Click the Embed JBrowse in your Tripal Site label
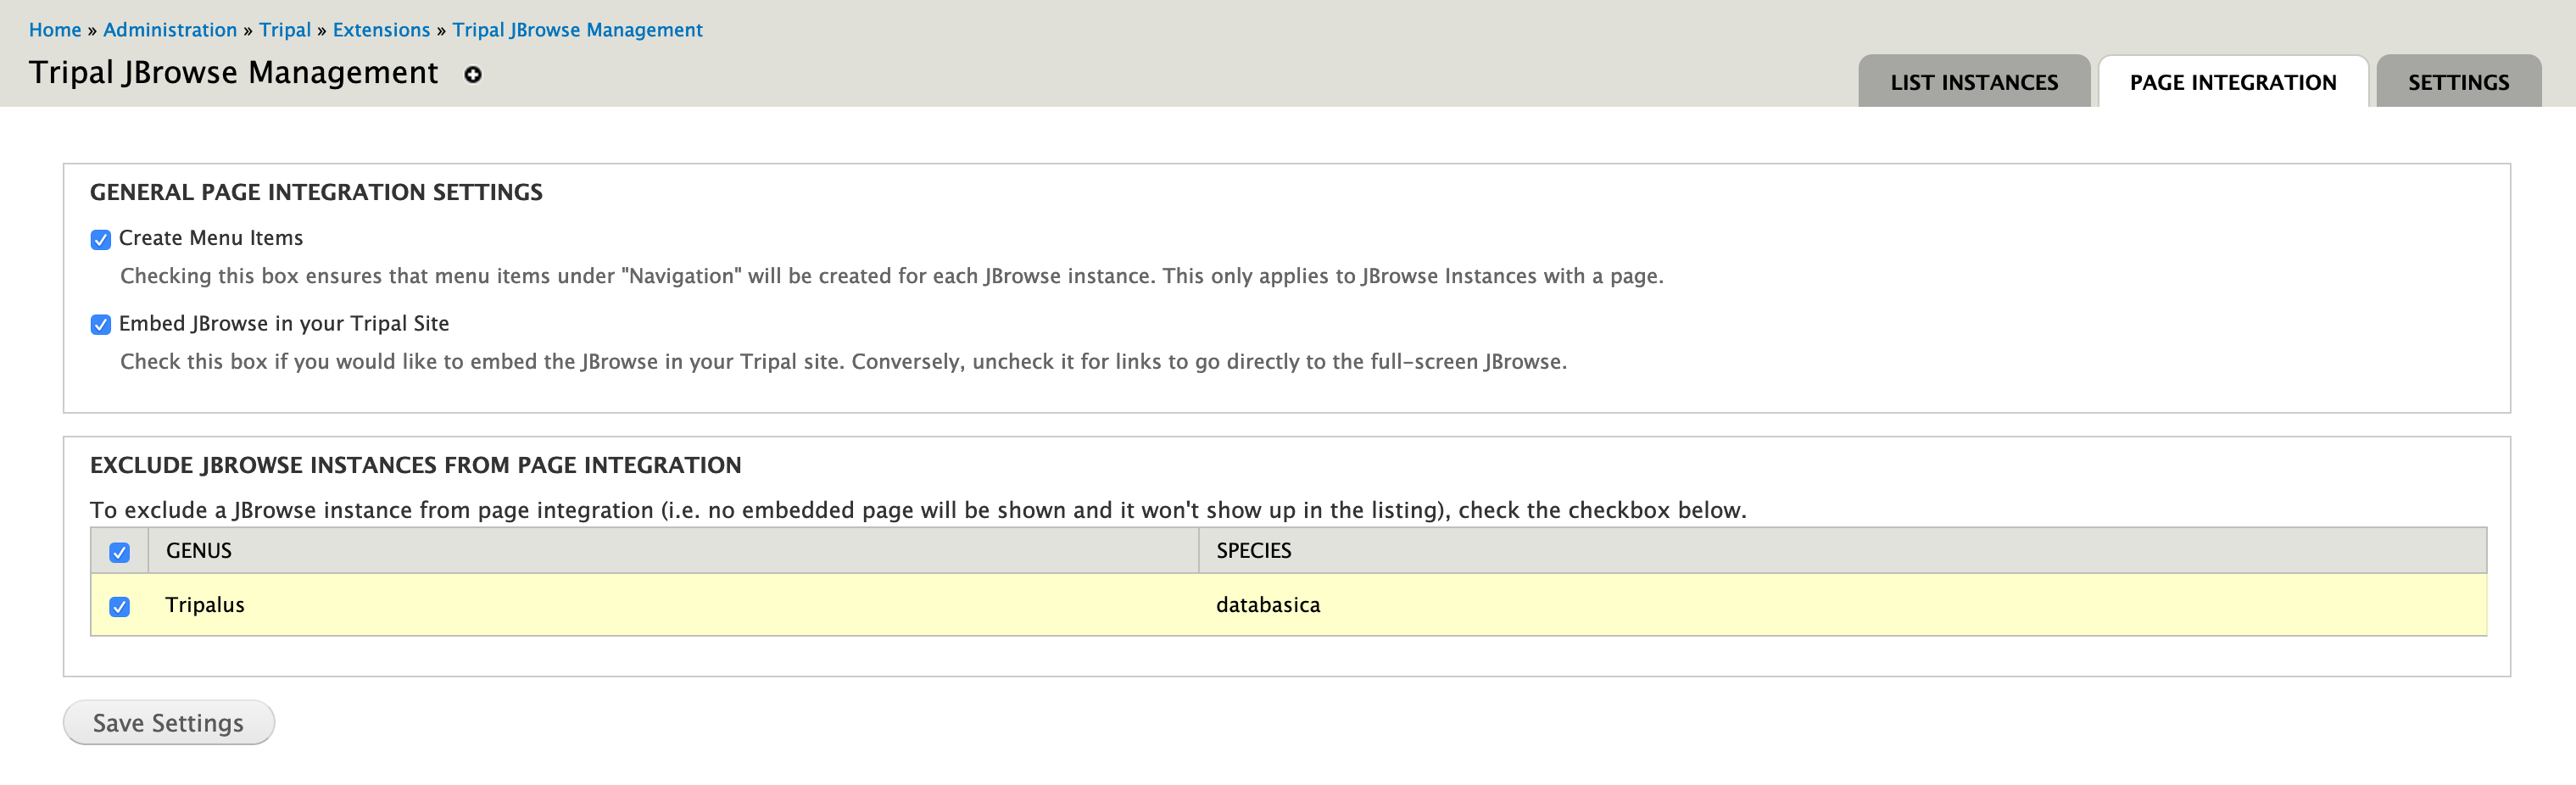2576x785 pixels. point(284,323)
